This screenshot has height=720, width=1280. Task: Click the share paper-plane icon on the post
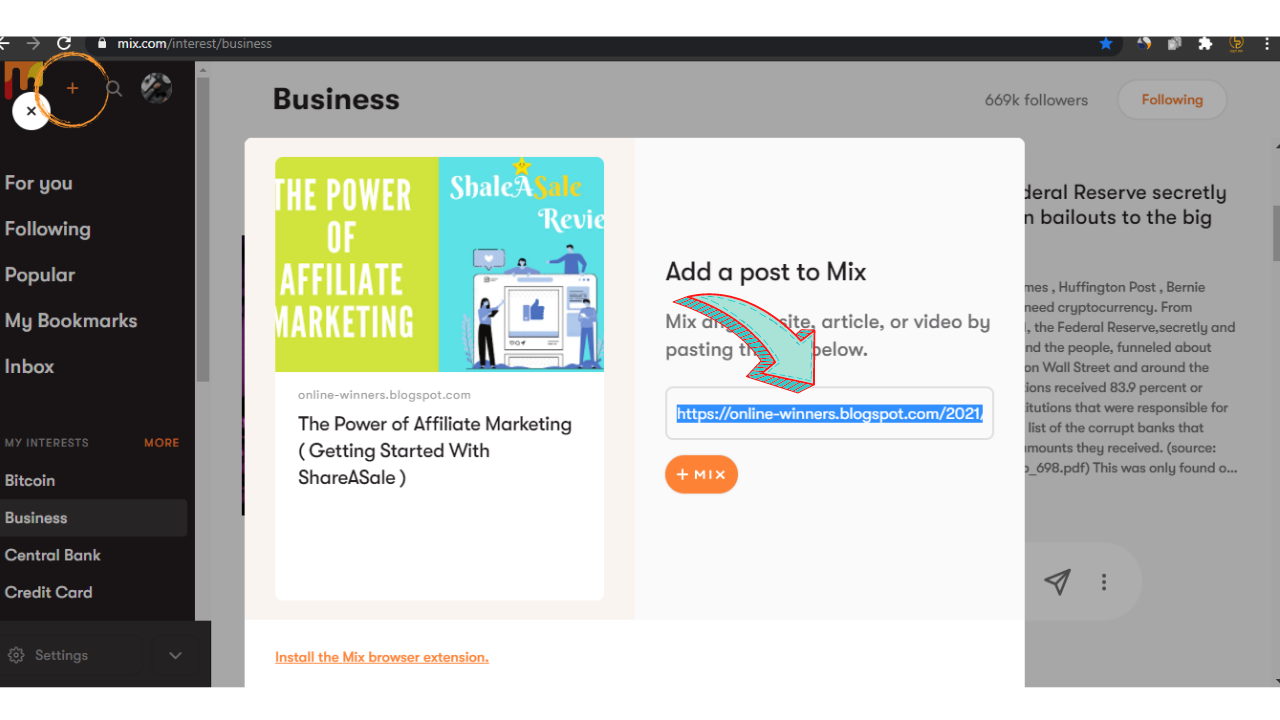[1057, 581]
